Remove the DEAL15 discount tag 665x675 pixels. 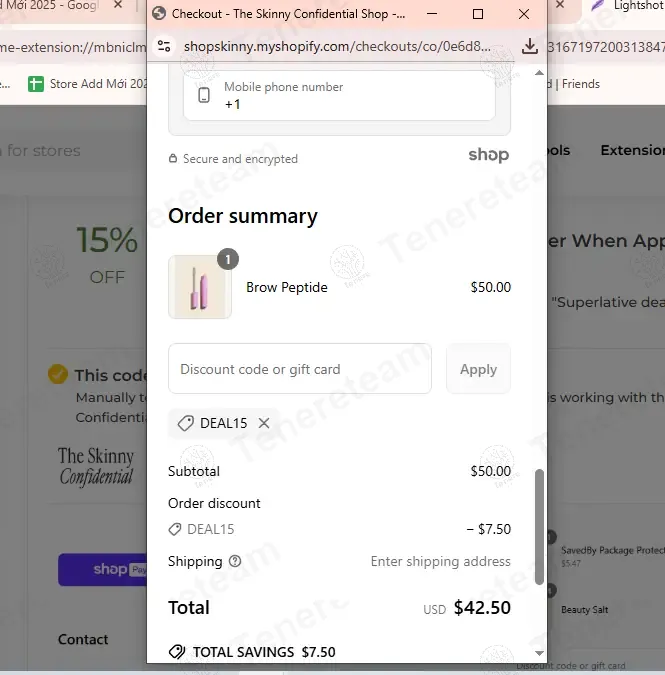pyautogui.click(x=264, y=423)
